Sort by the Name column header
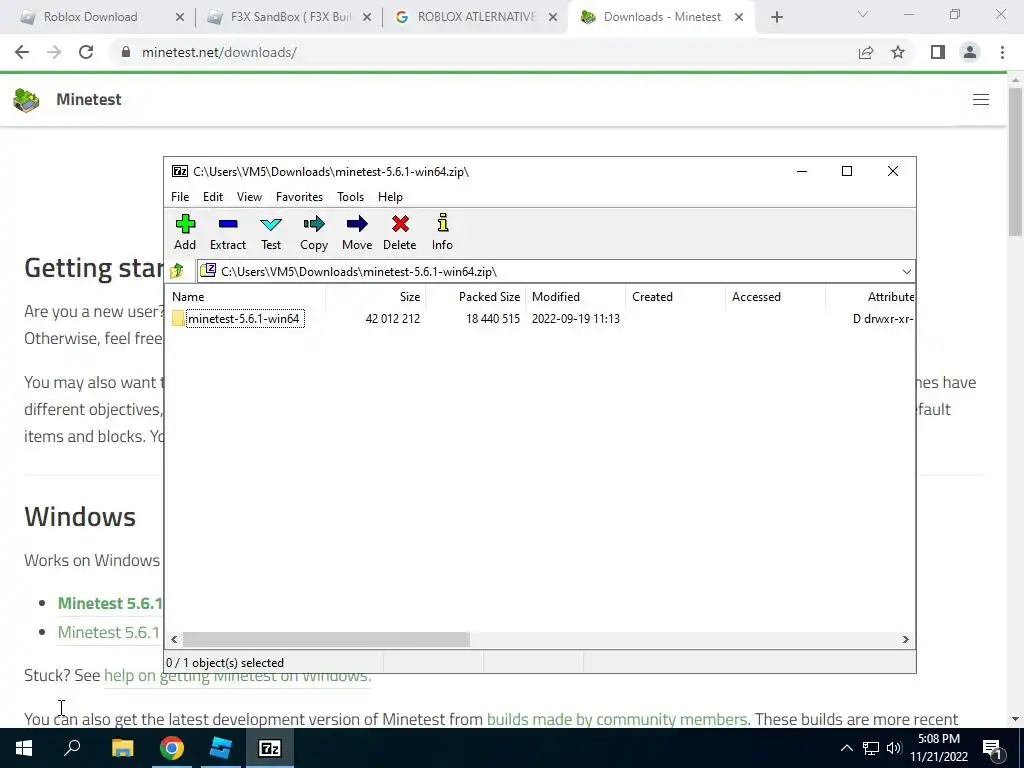This screenshot has width=1024, height=768. coord(246,296)
